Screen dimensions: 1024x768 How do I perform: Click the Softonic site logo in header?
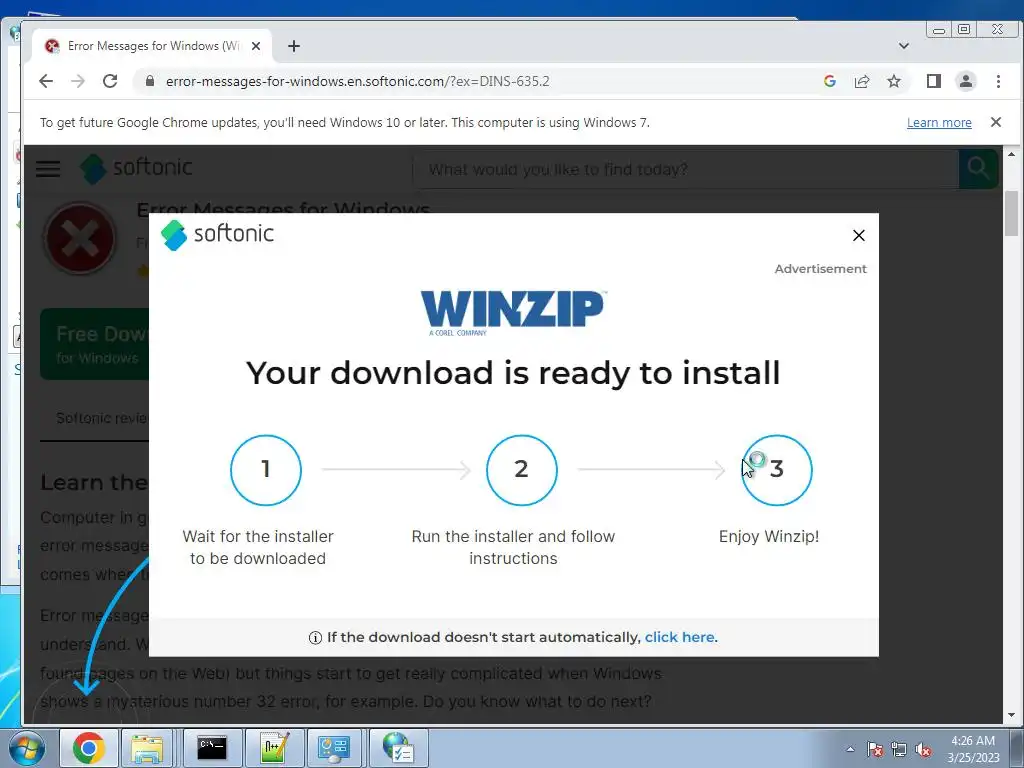coord(136,168)
